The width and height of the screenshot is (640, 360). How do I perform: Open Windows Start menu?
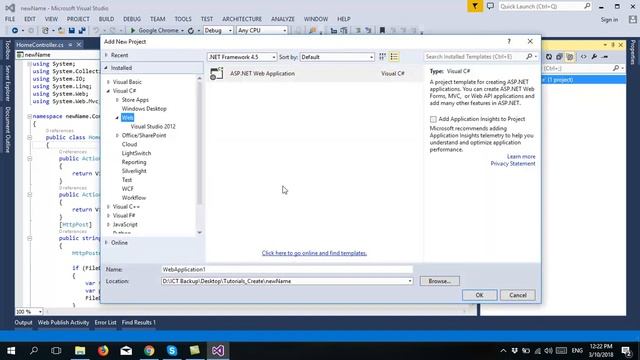point(11,351)
